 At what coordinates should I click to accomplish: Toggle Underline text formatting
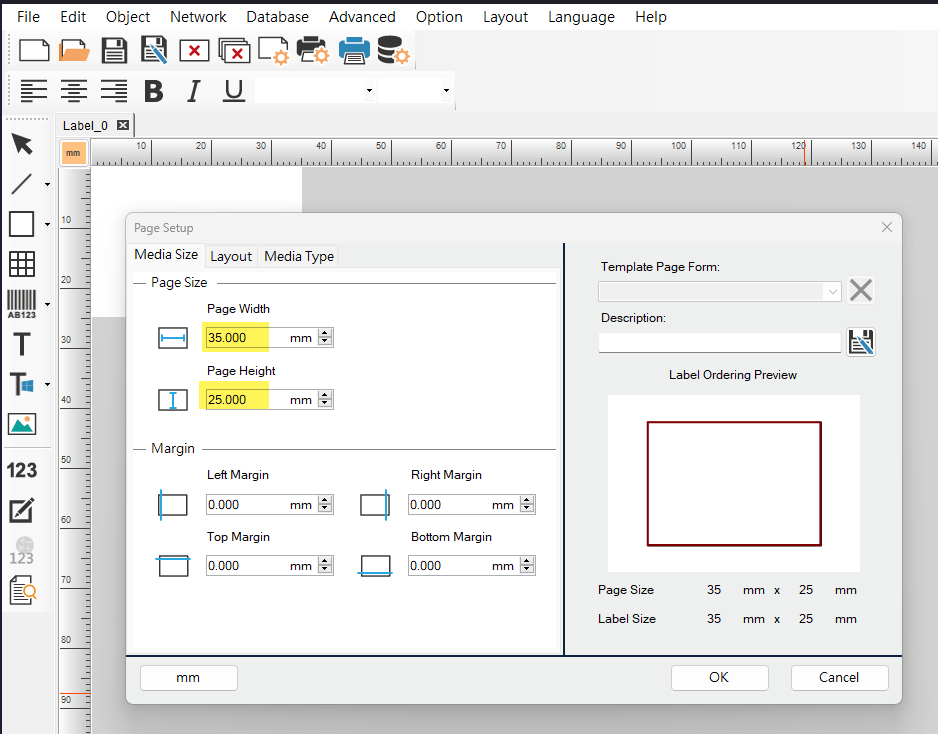click(x=234, y=91)
